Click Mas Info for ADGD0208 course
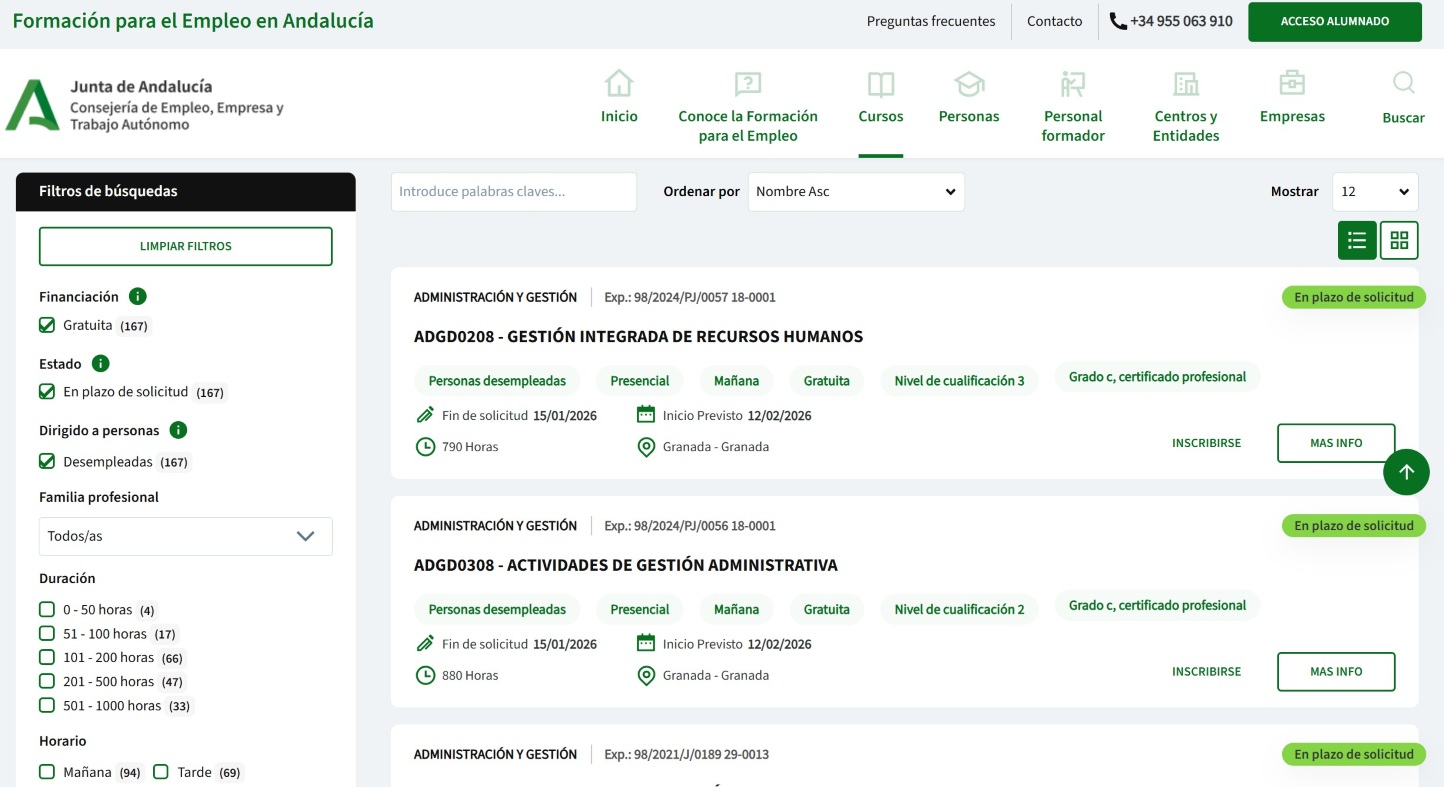Screen dimensions: 1444x787 coord(1335,443)
